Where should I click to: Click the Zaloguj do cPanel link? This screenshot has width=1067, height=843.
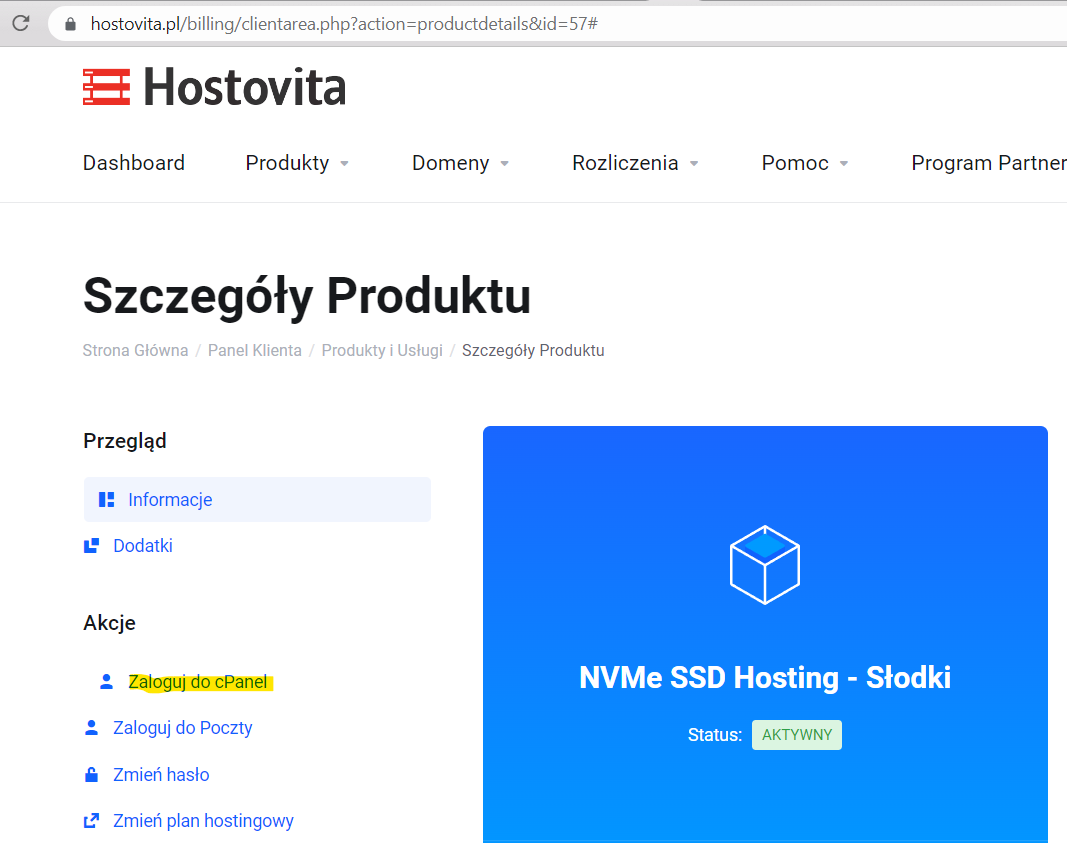point(198,682)
